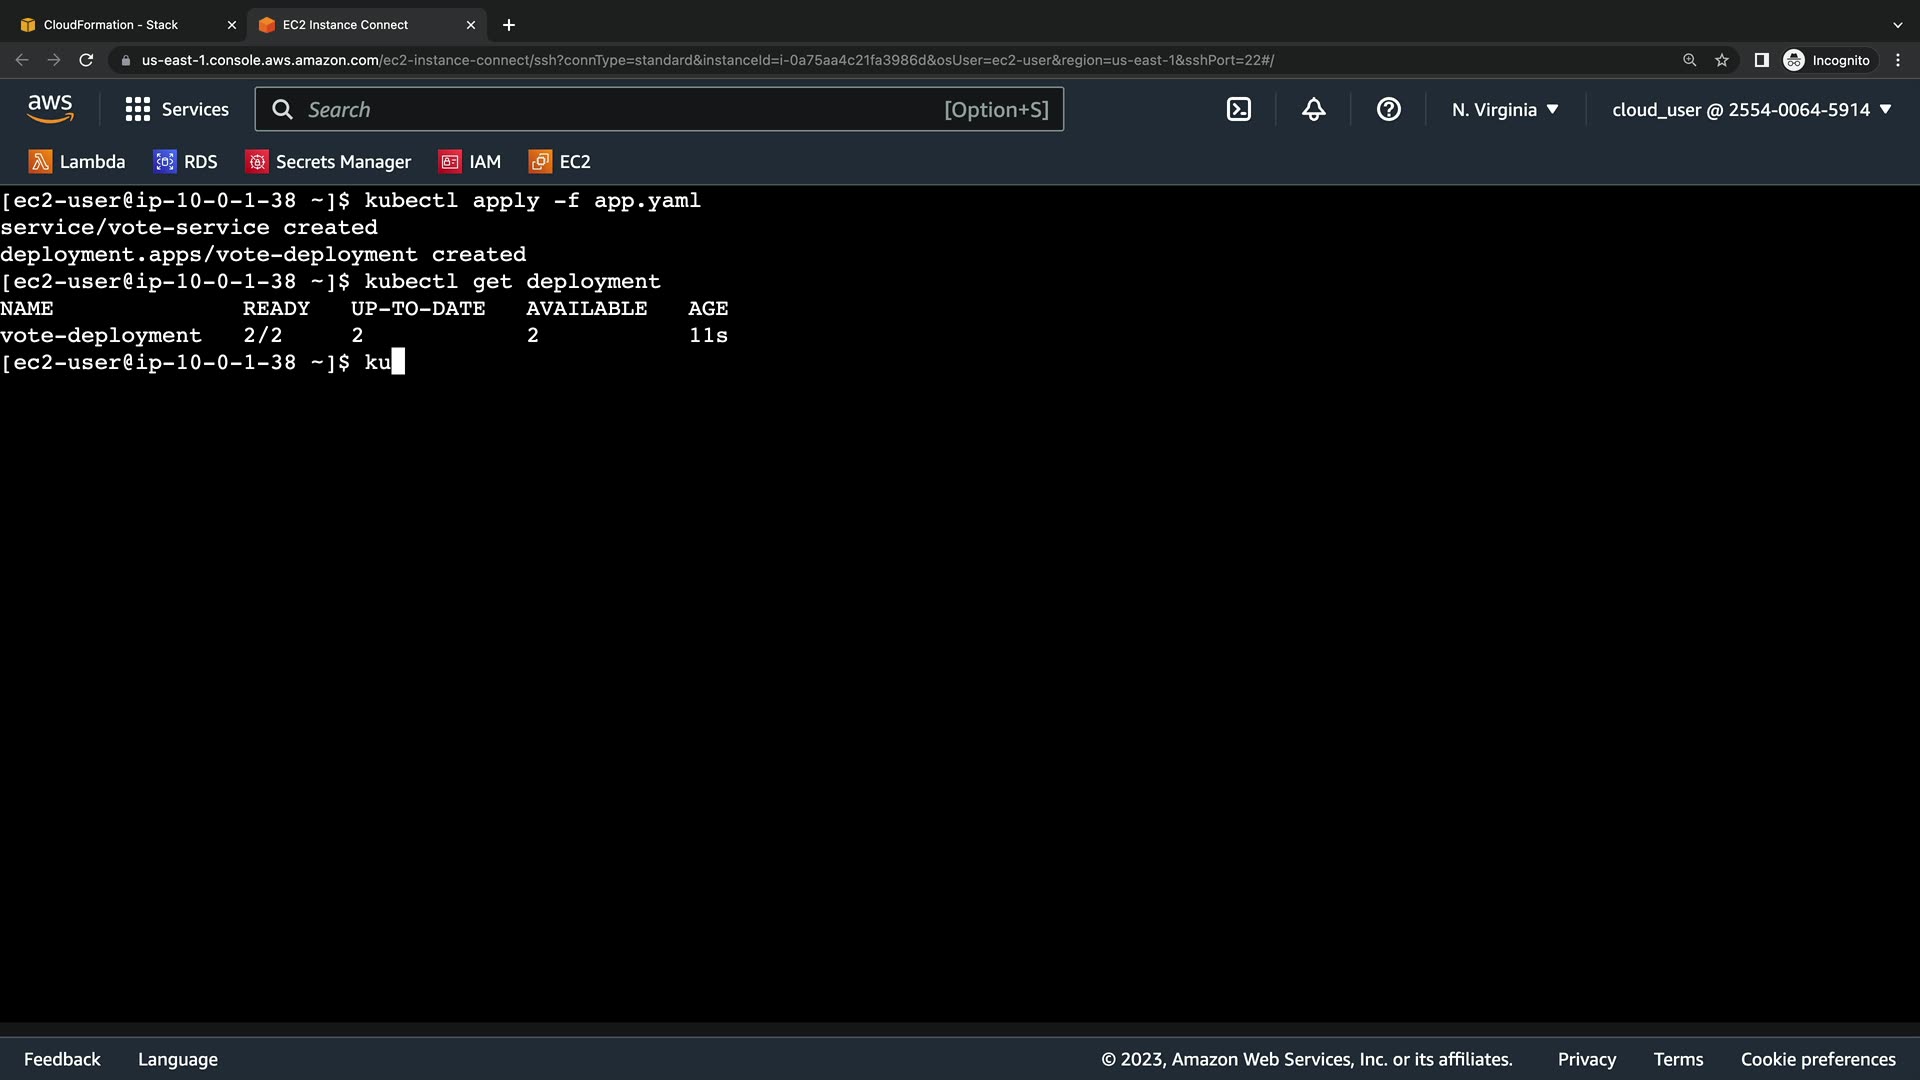
Task: Click the AWS logo home icon
Action: coord(50,109)
